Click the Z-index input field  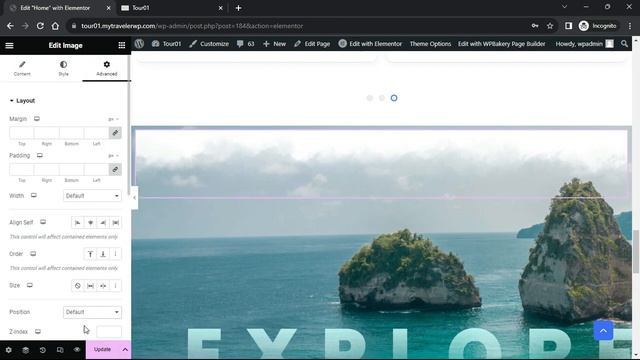109,331
